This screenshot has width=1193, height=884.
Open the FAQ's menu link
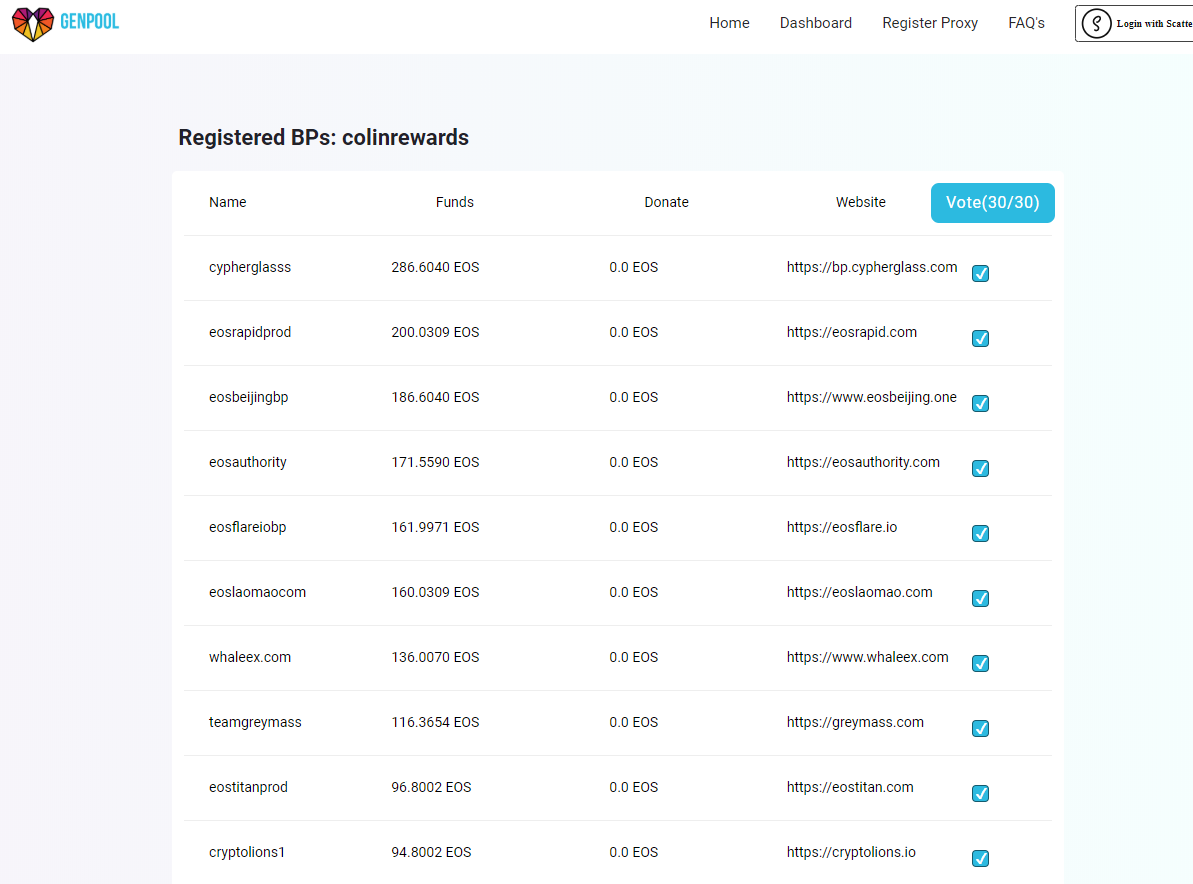(x=1026, y=23)
